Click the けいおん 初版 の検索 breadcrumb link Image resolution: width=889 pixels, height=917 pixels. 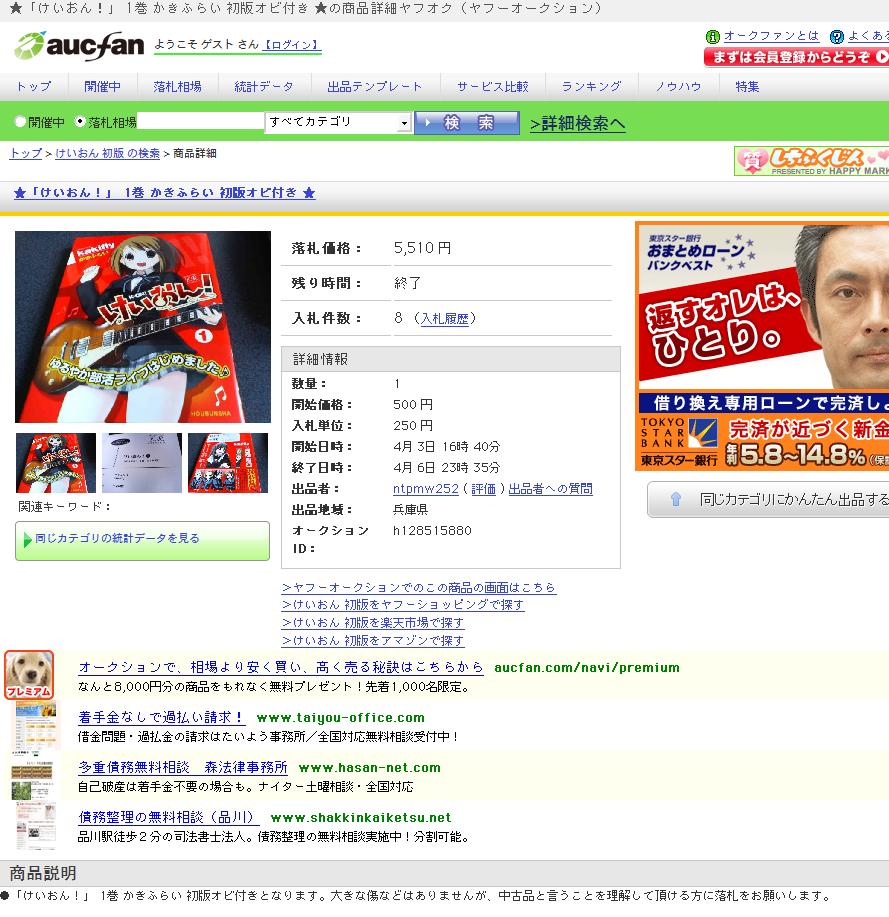coord(107,153)
